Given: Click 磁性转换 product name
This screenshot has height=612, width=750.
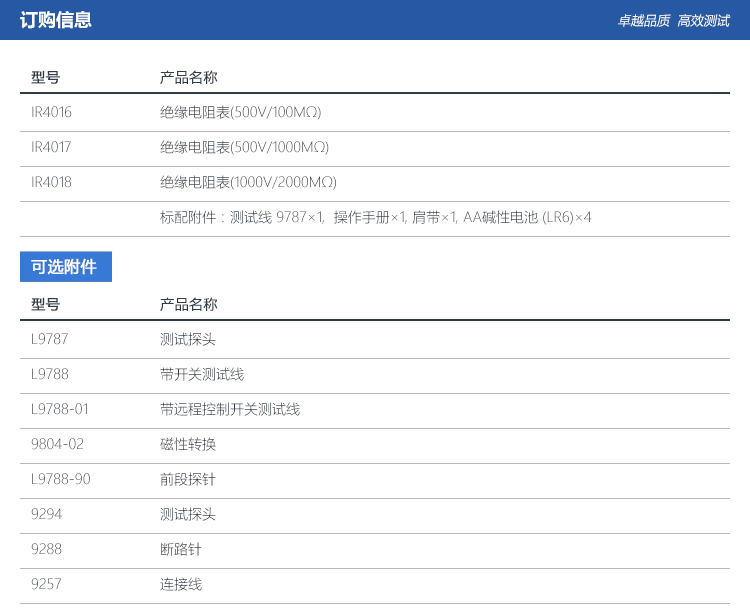Looking at the screenshot, I should [x=187, y=444].
